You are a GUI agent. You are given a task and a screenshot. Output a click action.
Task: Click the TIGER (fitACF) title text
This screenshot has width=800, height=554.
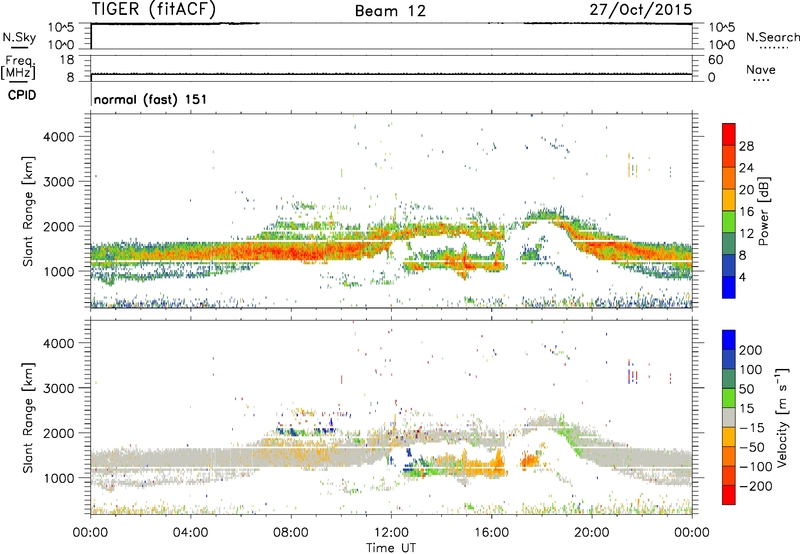pos(154,9)
